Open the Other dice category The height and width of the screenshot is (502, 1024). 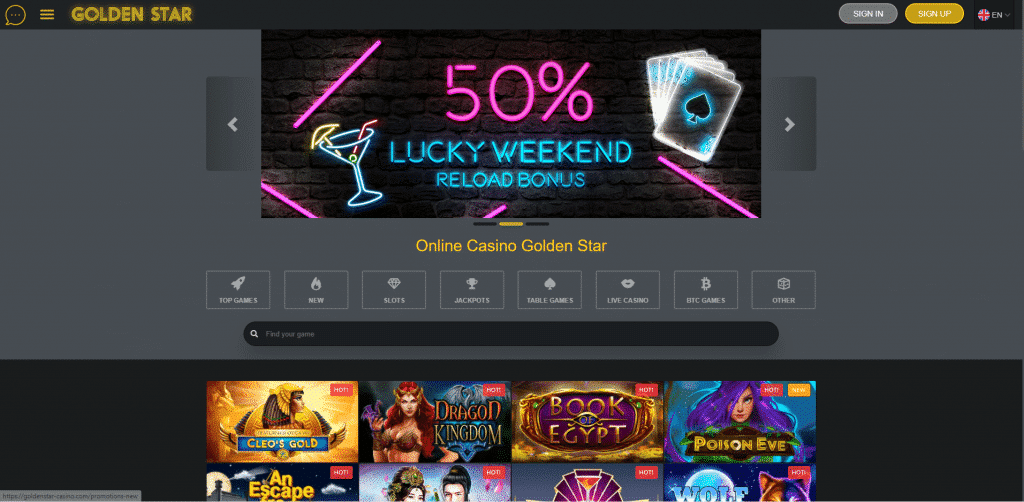tap(784, 290)
